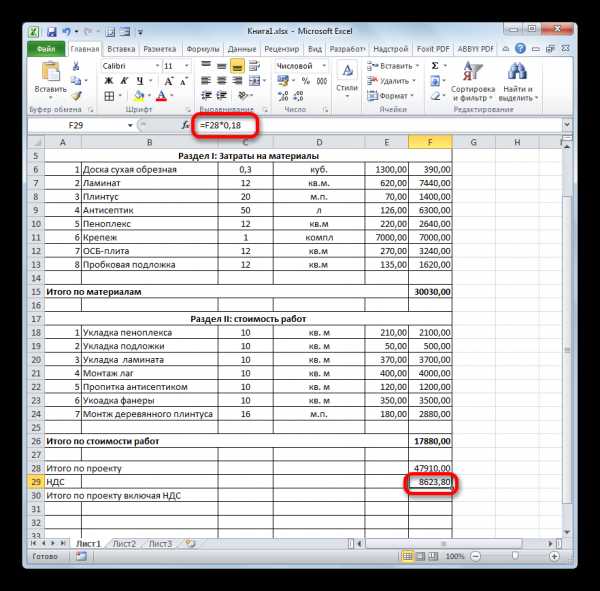Align cell text right
This screenshot has width=600, height=591.
coord(237,81)
